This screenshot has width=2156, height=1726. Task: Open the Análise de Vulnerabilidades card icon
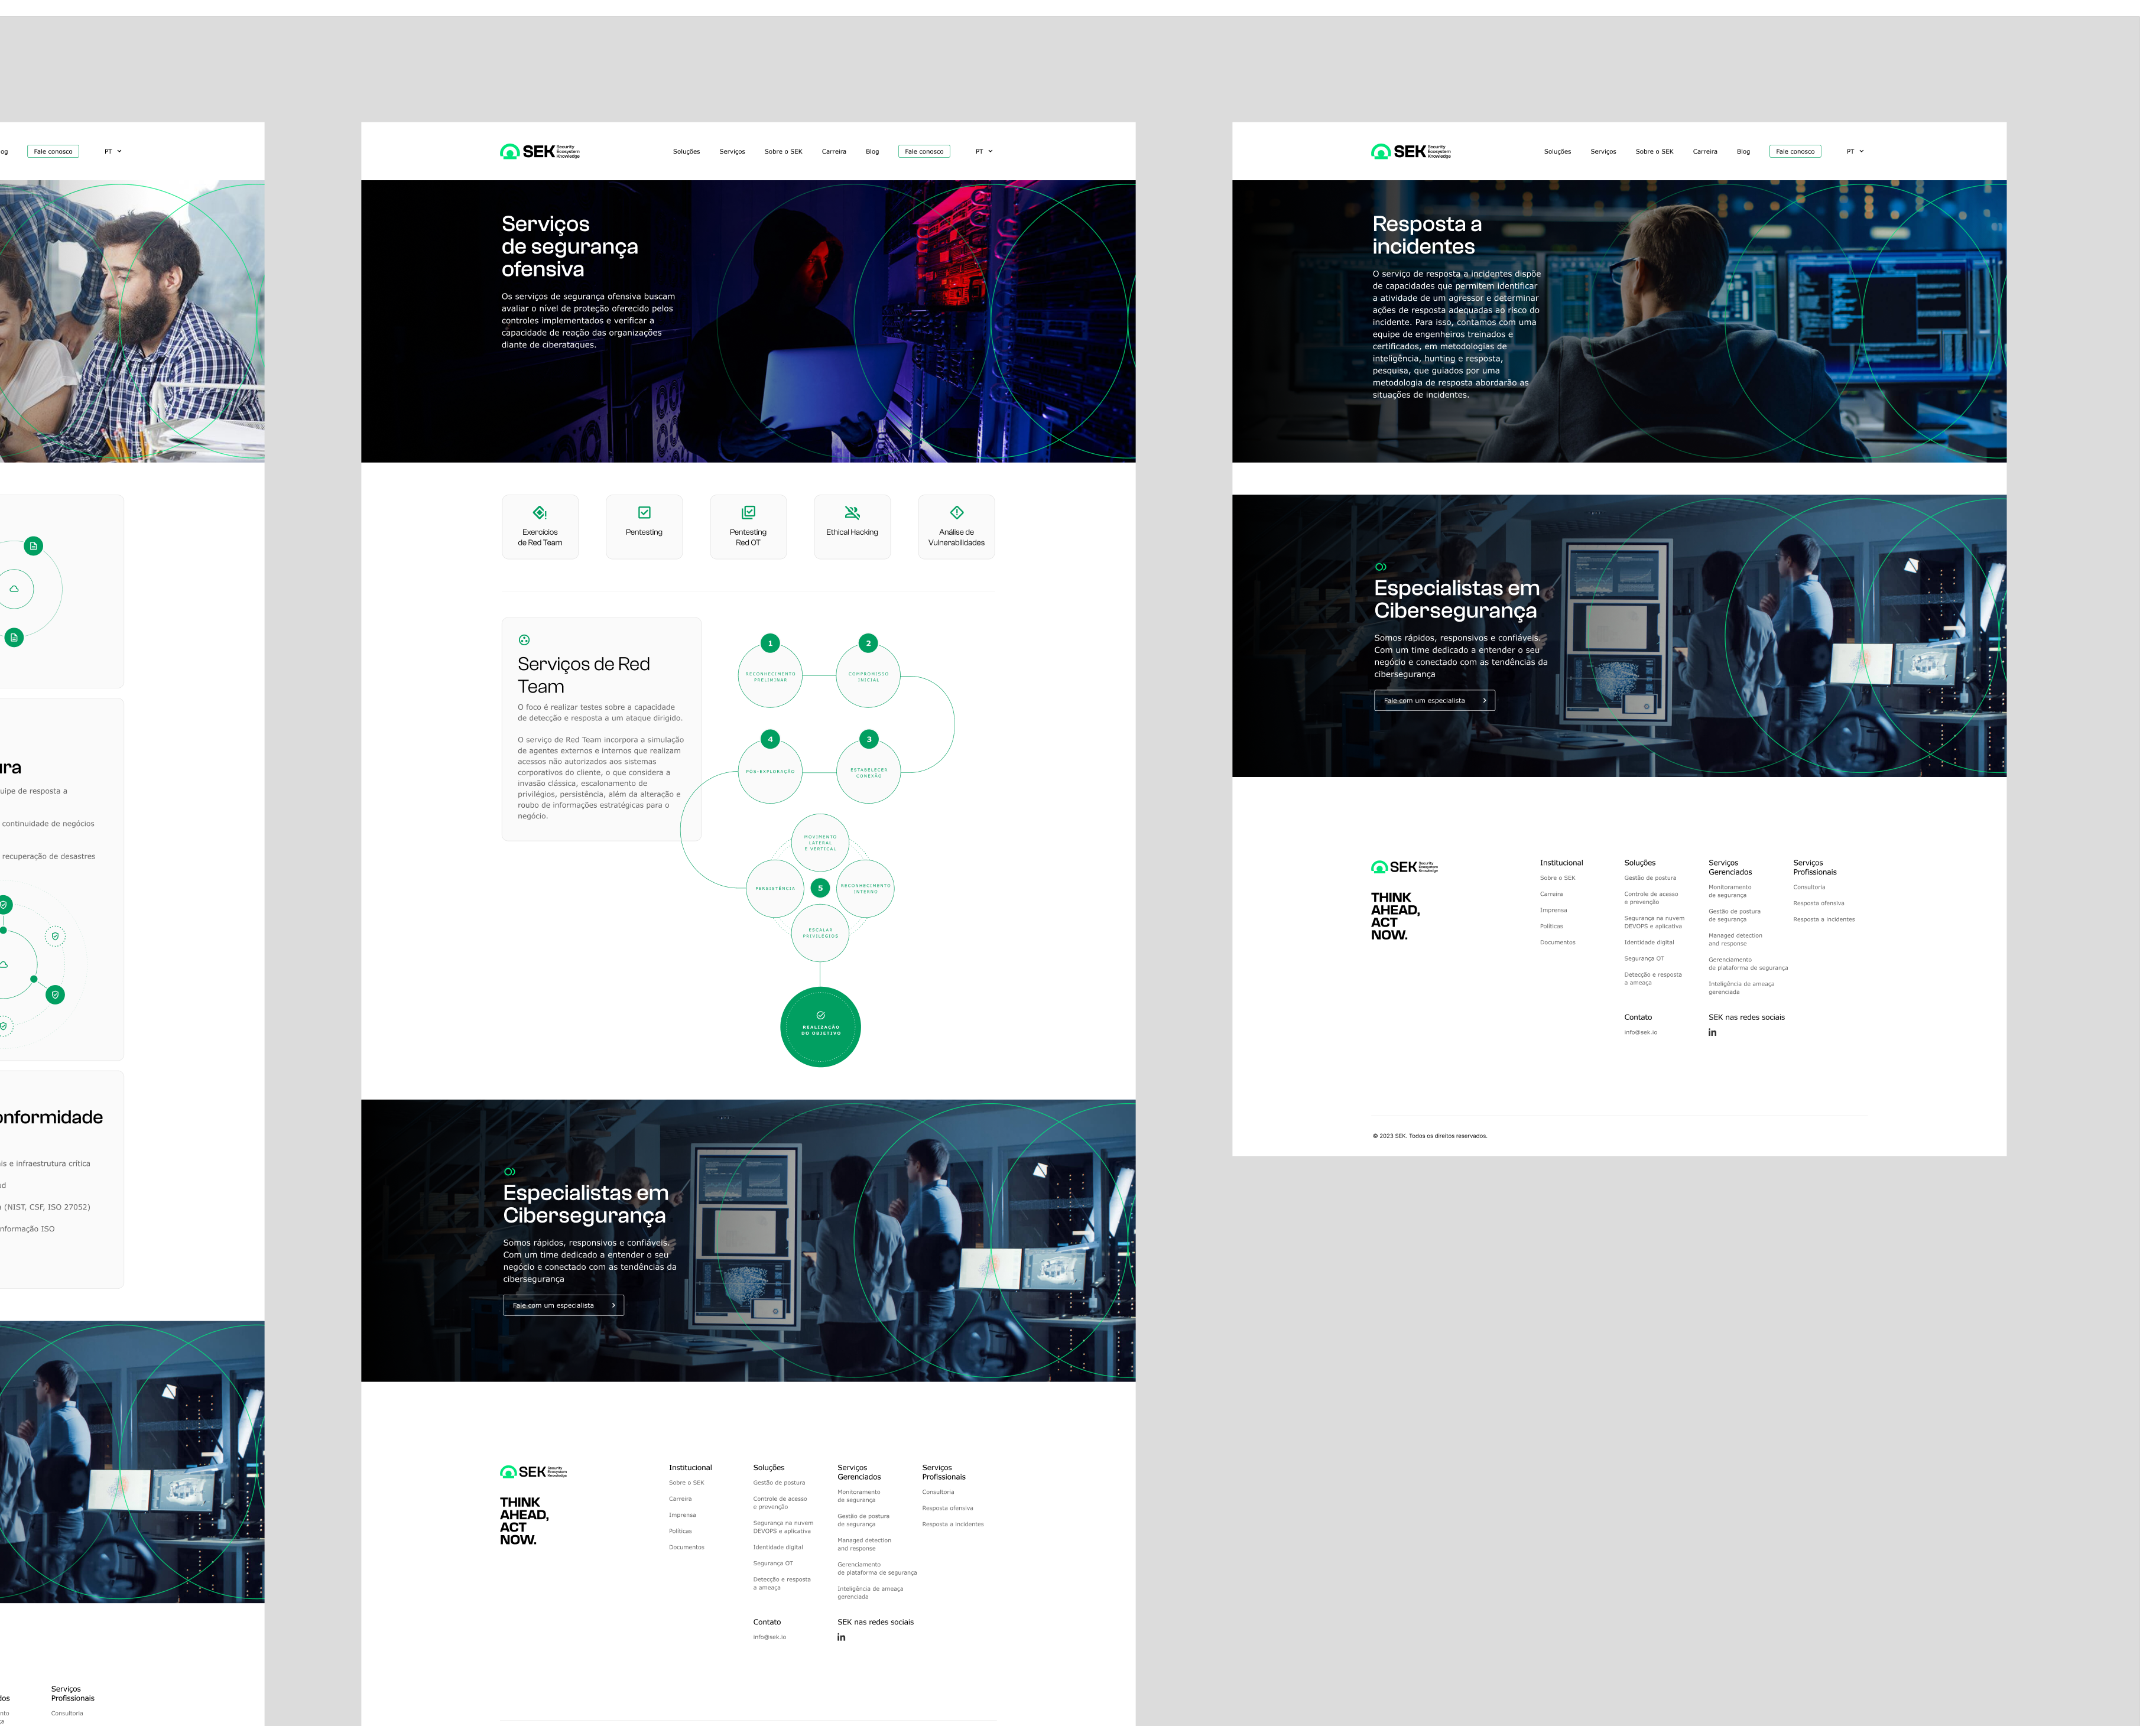(956, 513)
